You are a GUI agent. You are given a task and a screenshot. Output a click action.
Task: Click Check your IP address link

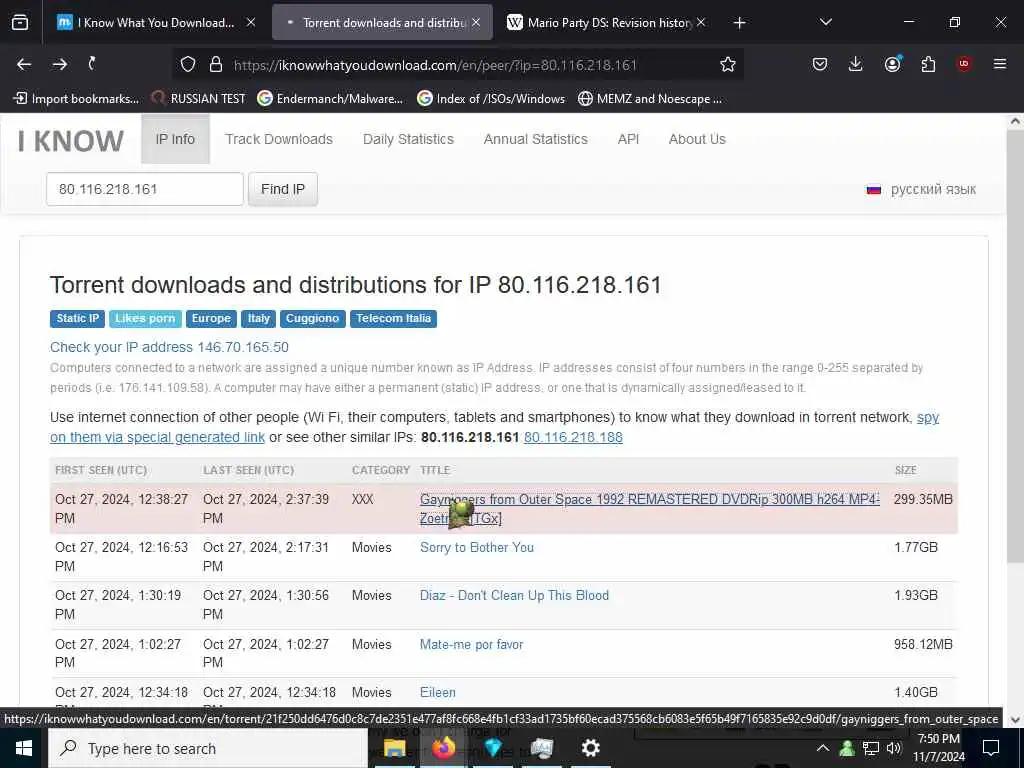pyautogui.click(x=169, y=347)
